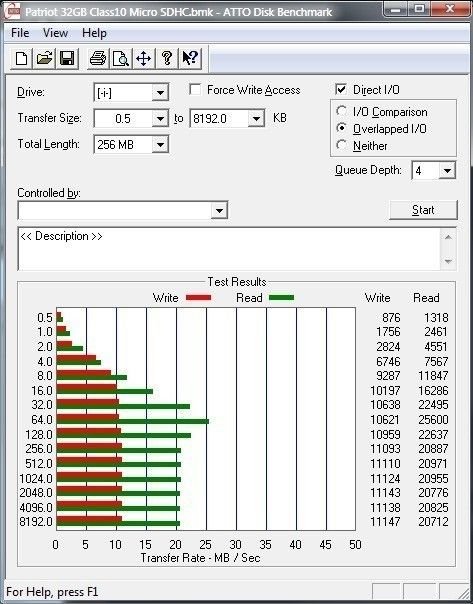Viewport: 473px width, 604px height.
Task: Uncheck the Direct I/O checkbox
Action: 341,89
